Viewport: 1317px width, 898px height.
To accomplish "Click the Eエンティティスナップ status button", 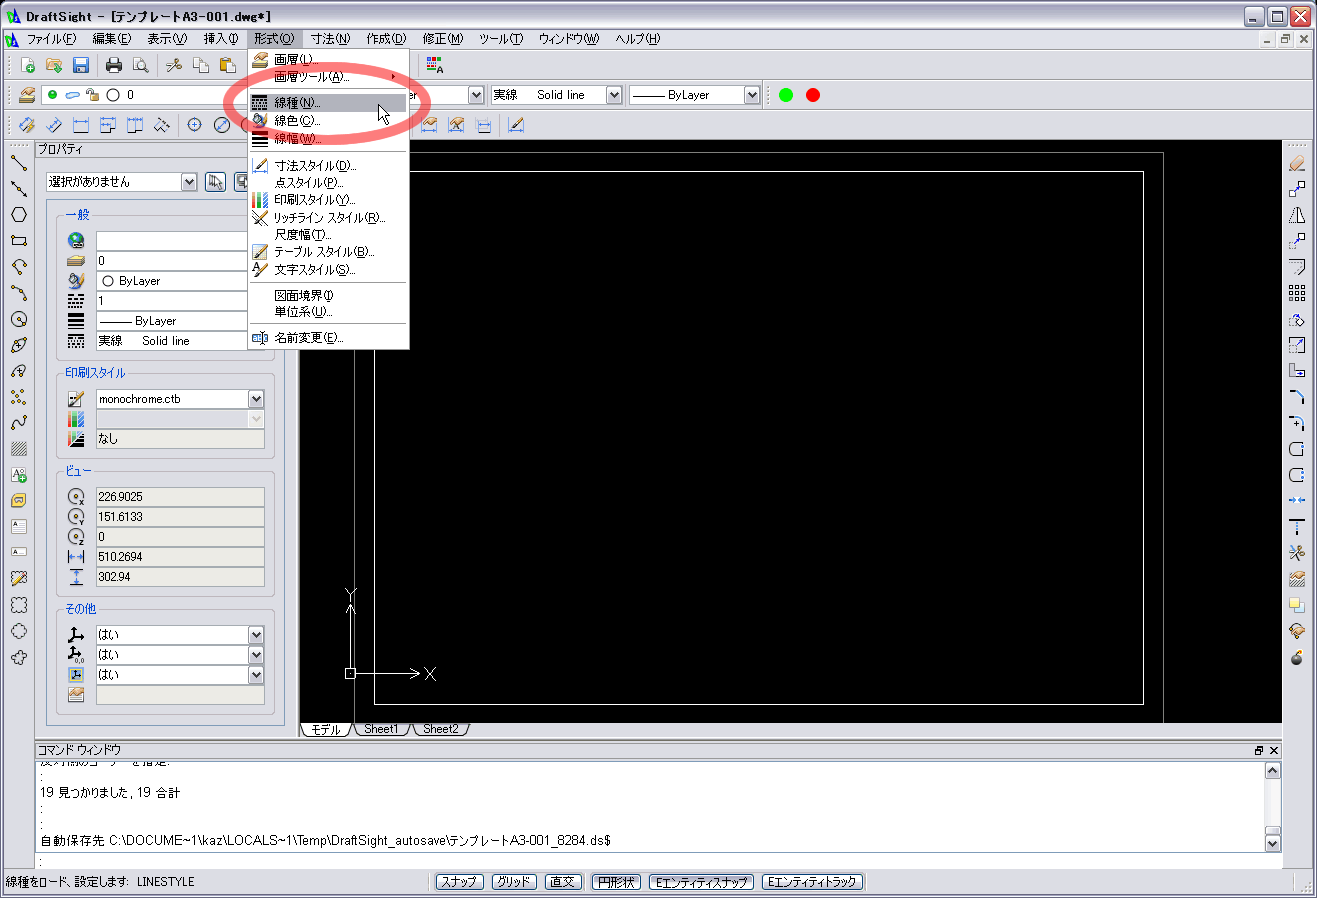I will tap(701, 882).
